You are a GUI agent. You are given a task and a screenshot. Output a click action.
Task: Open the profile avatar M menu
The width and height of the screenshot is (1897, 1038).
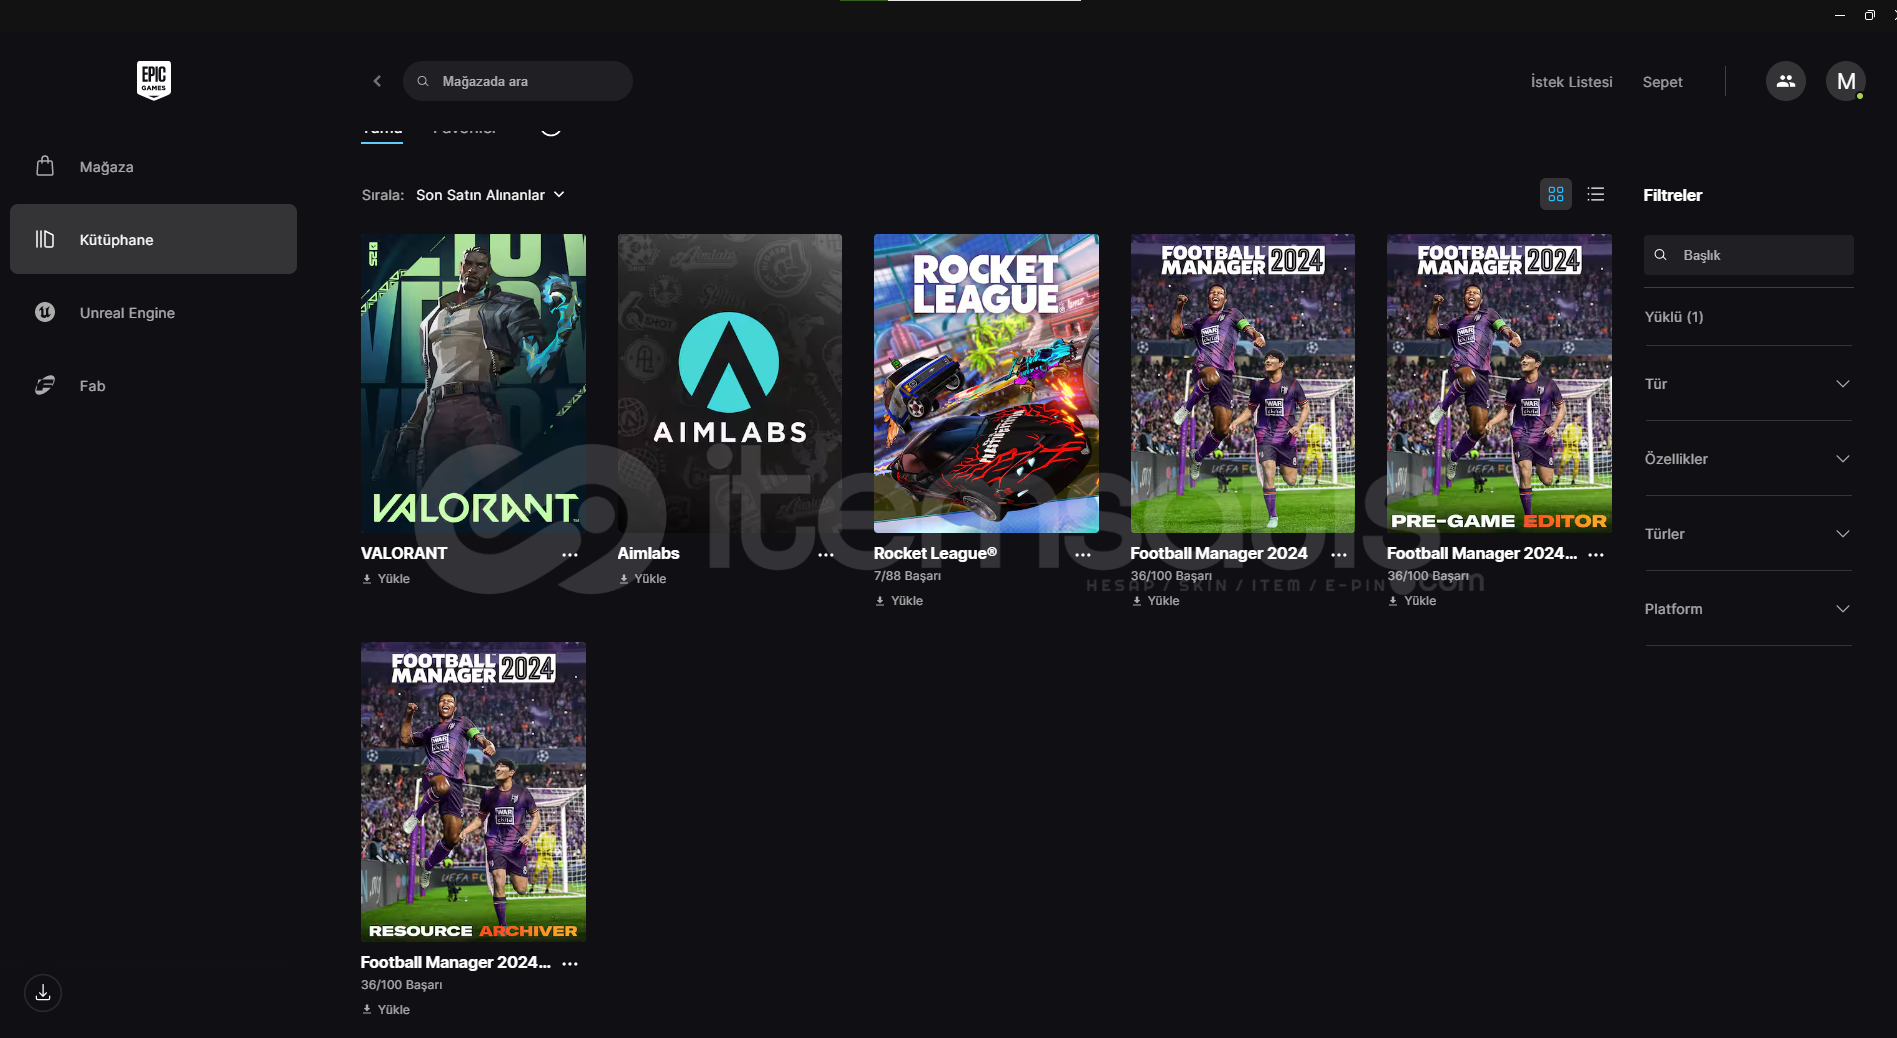[1845, 81]
